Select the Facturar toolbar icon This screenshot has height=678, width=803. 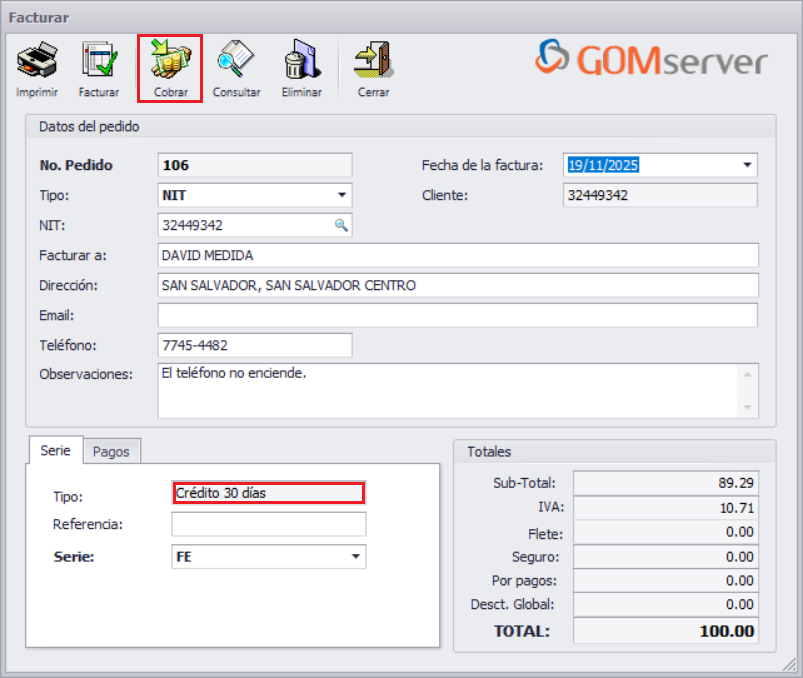tap(99, 58)
